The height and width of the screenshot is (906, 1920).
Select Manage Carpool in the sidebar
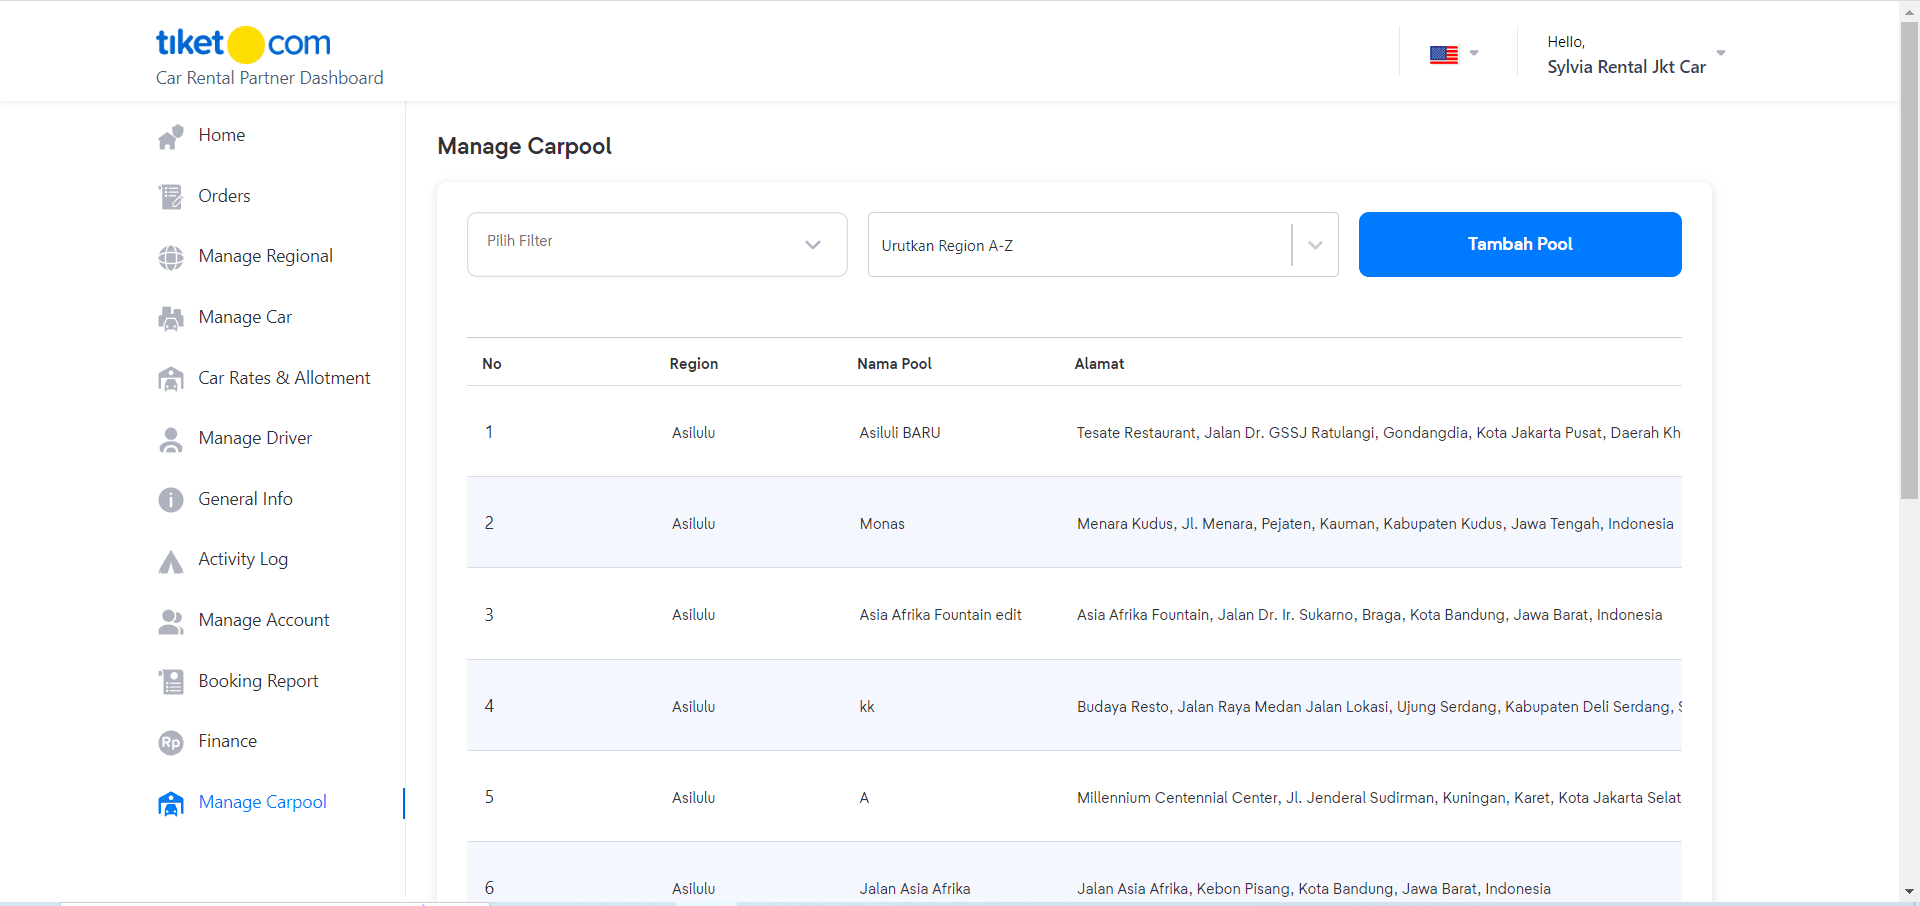[262, 802]
